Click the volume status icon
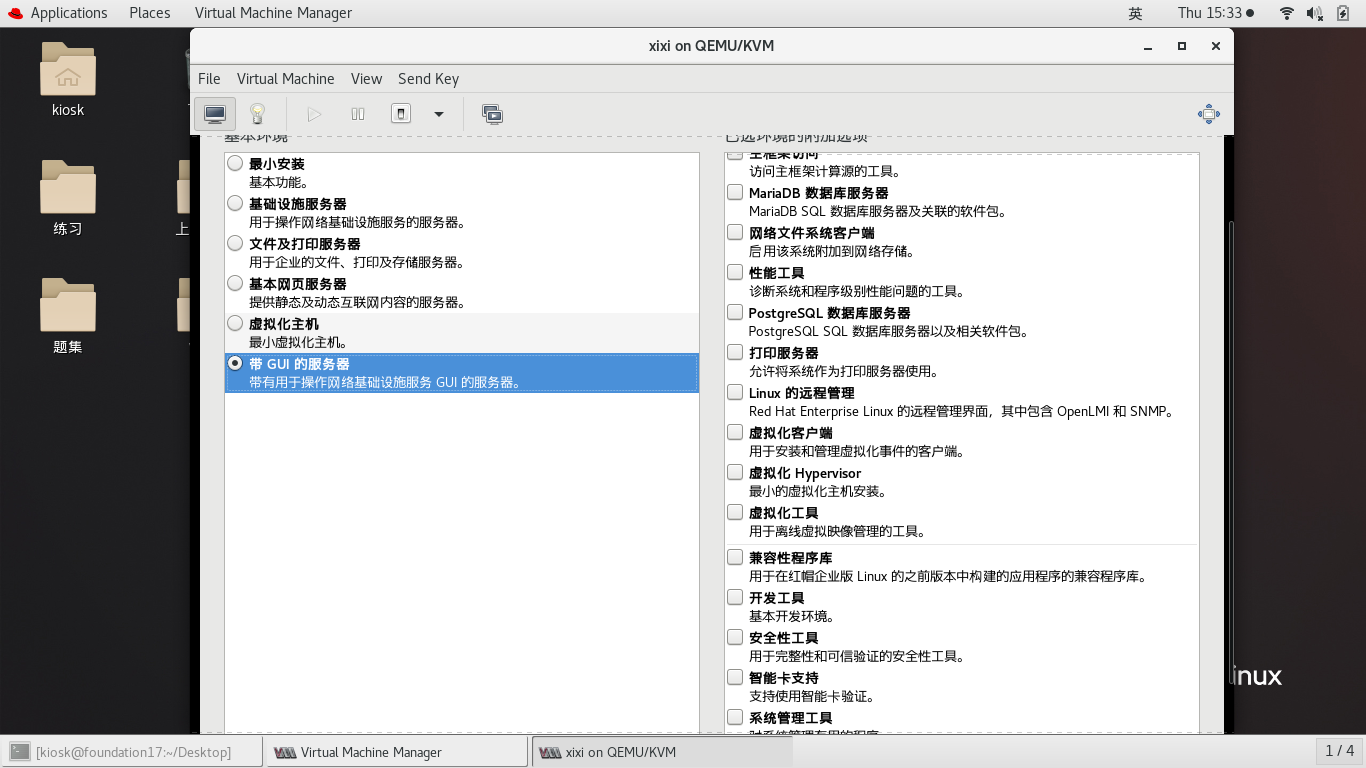 (x=1315, y=13)
